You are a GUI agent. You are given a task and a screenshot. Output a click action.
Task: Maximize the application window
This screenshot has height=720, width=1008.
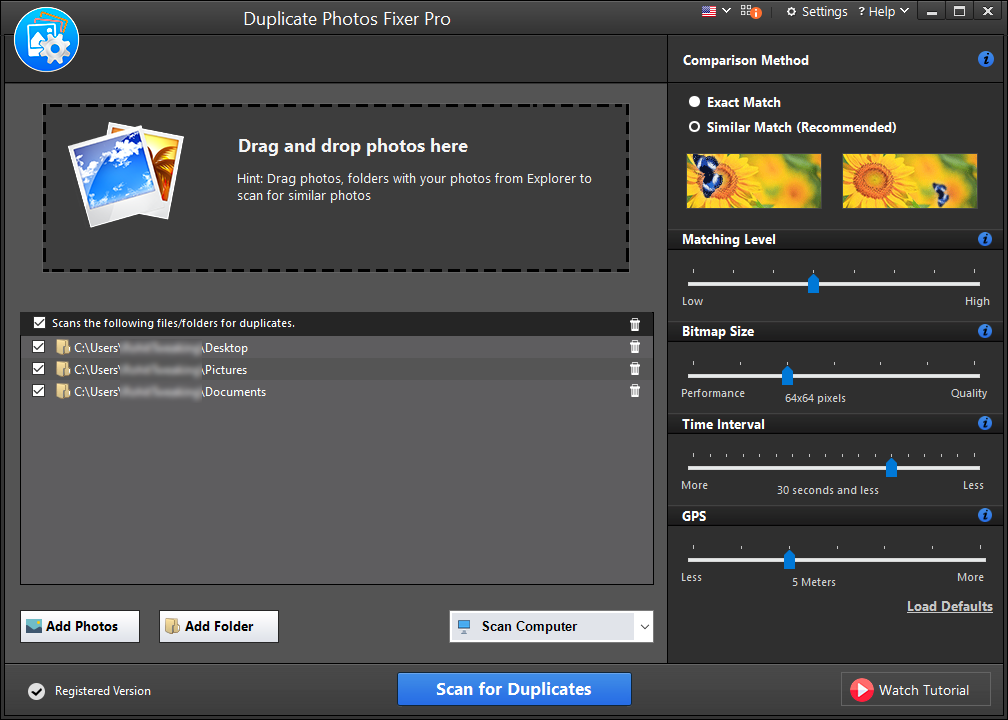pyautogui.click(x=960, y=12)
